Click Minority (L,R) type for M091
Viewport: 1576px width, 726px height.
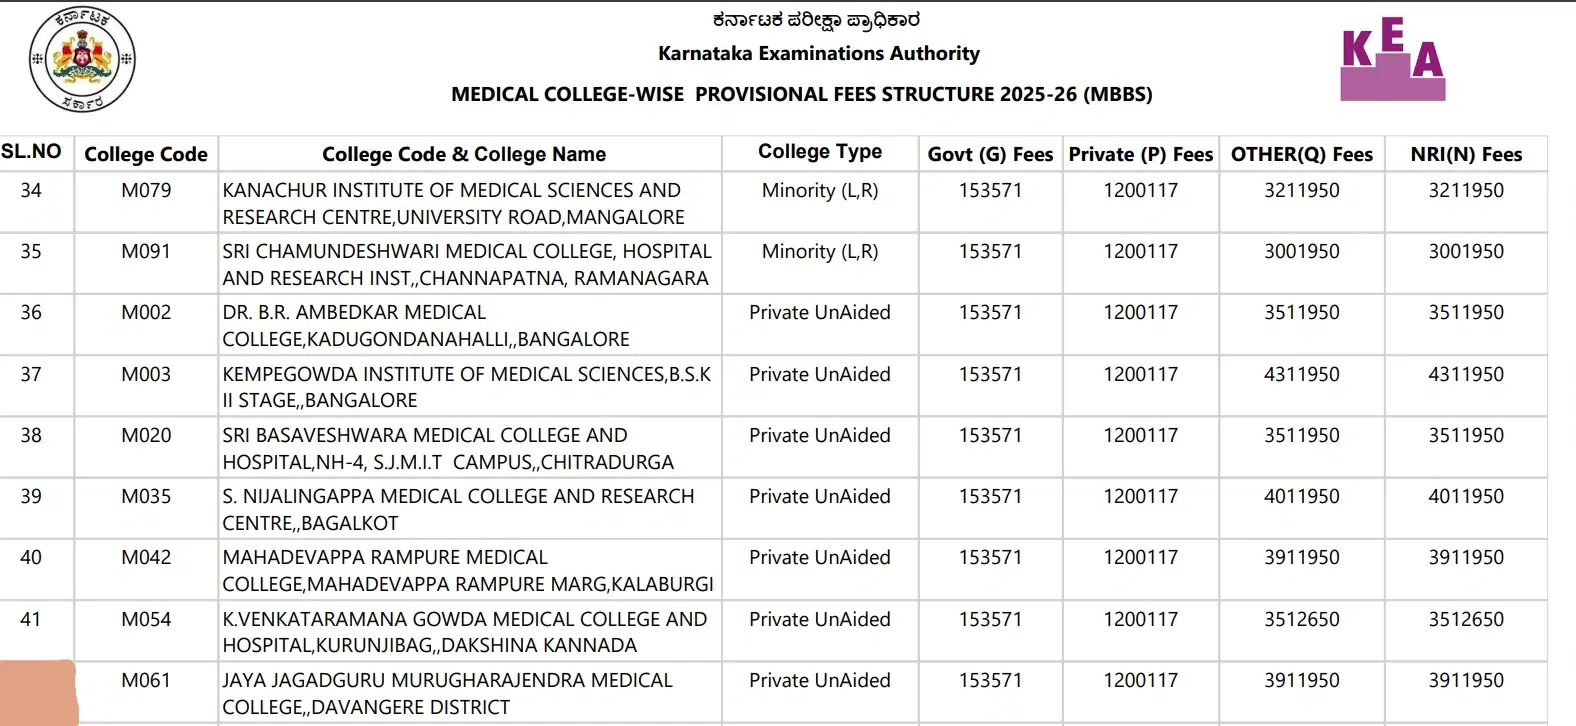(x=819, y=251)
